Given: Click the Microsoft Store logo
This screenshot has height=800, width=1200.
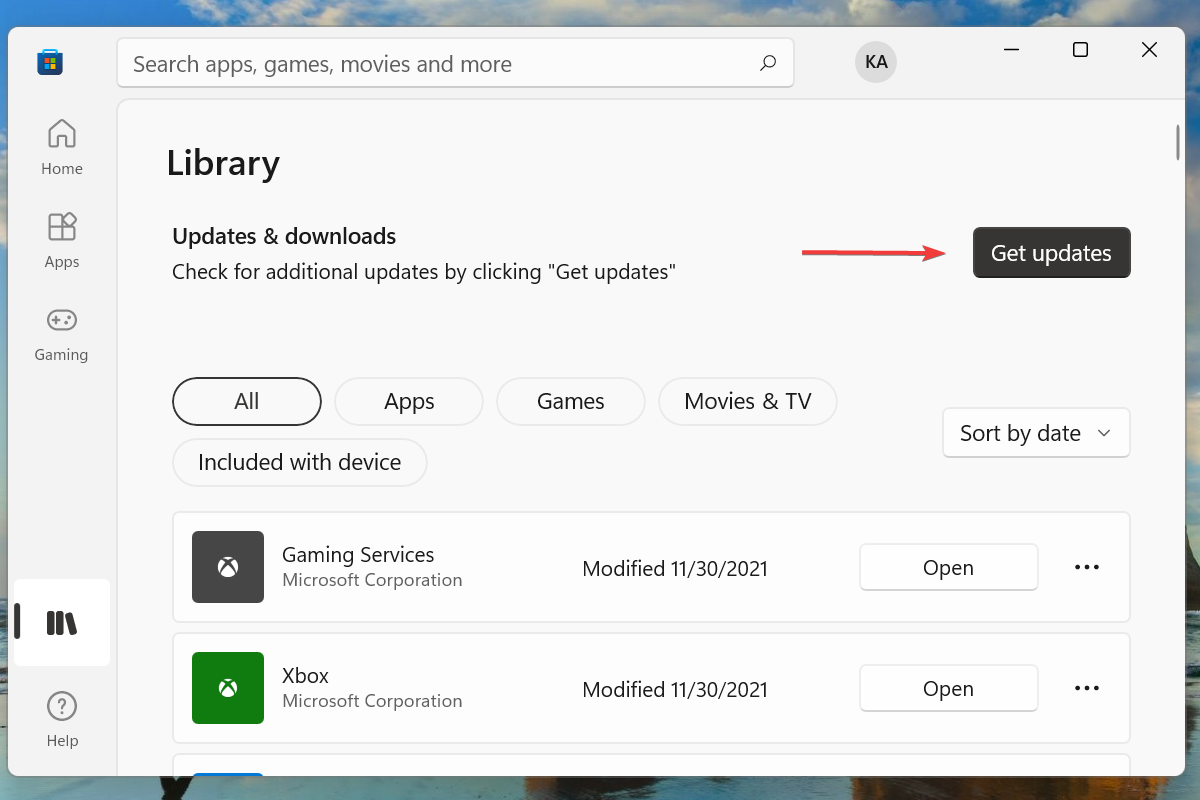Looking at the screenshot, I should point(50,61).
